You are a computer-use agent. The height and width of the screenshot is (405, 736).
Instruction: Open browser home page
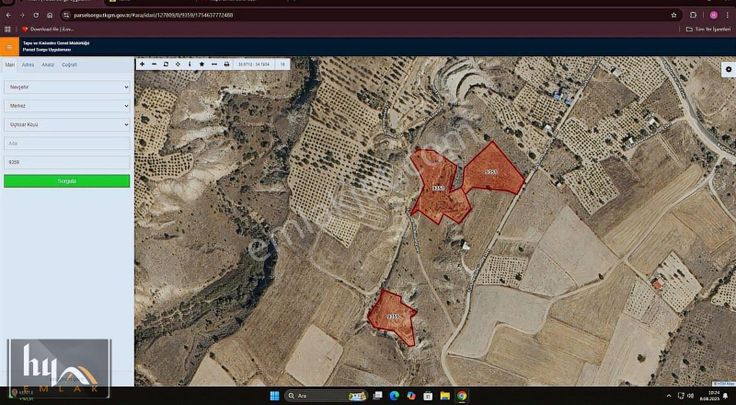point(50,15)
